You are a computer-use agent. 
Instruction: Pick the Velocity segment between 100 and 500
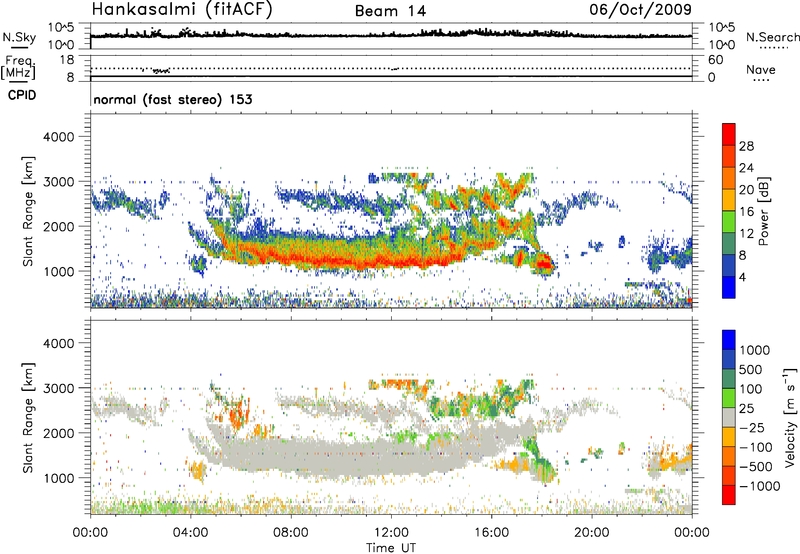click(x=729, y=379)
